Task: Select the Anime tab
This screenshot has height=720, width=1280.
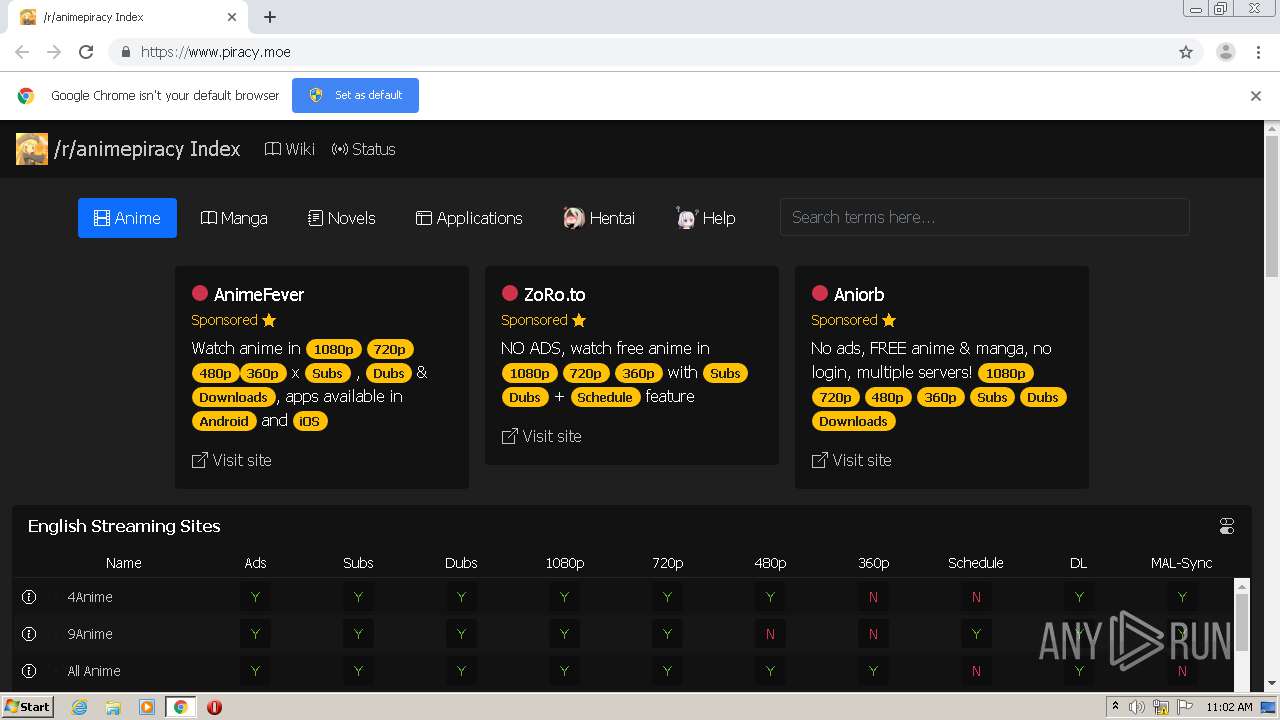Action: tap(127, 218)
